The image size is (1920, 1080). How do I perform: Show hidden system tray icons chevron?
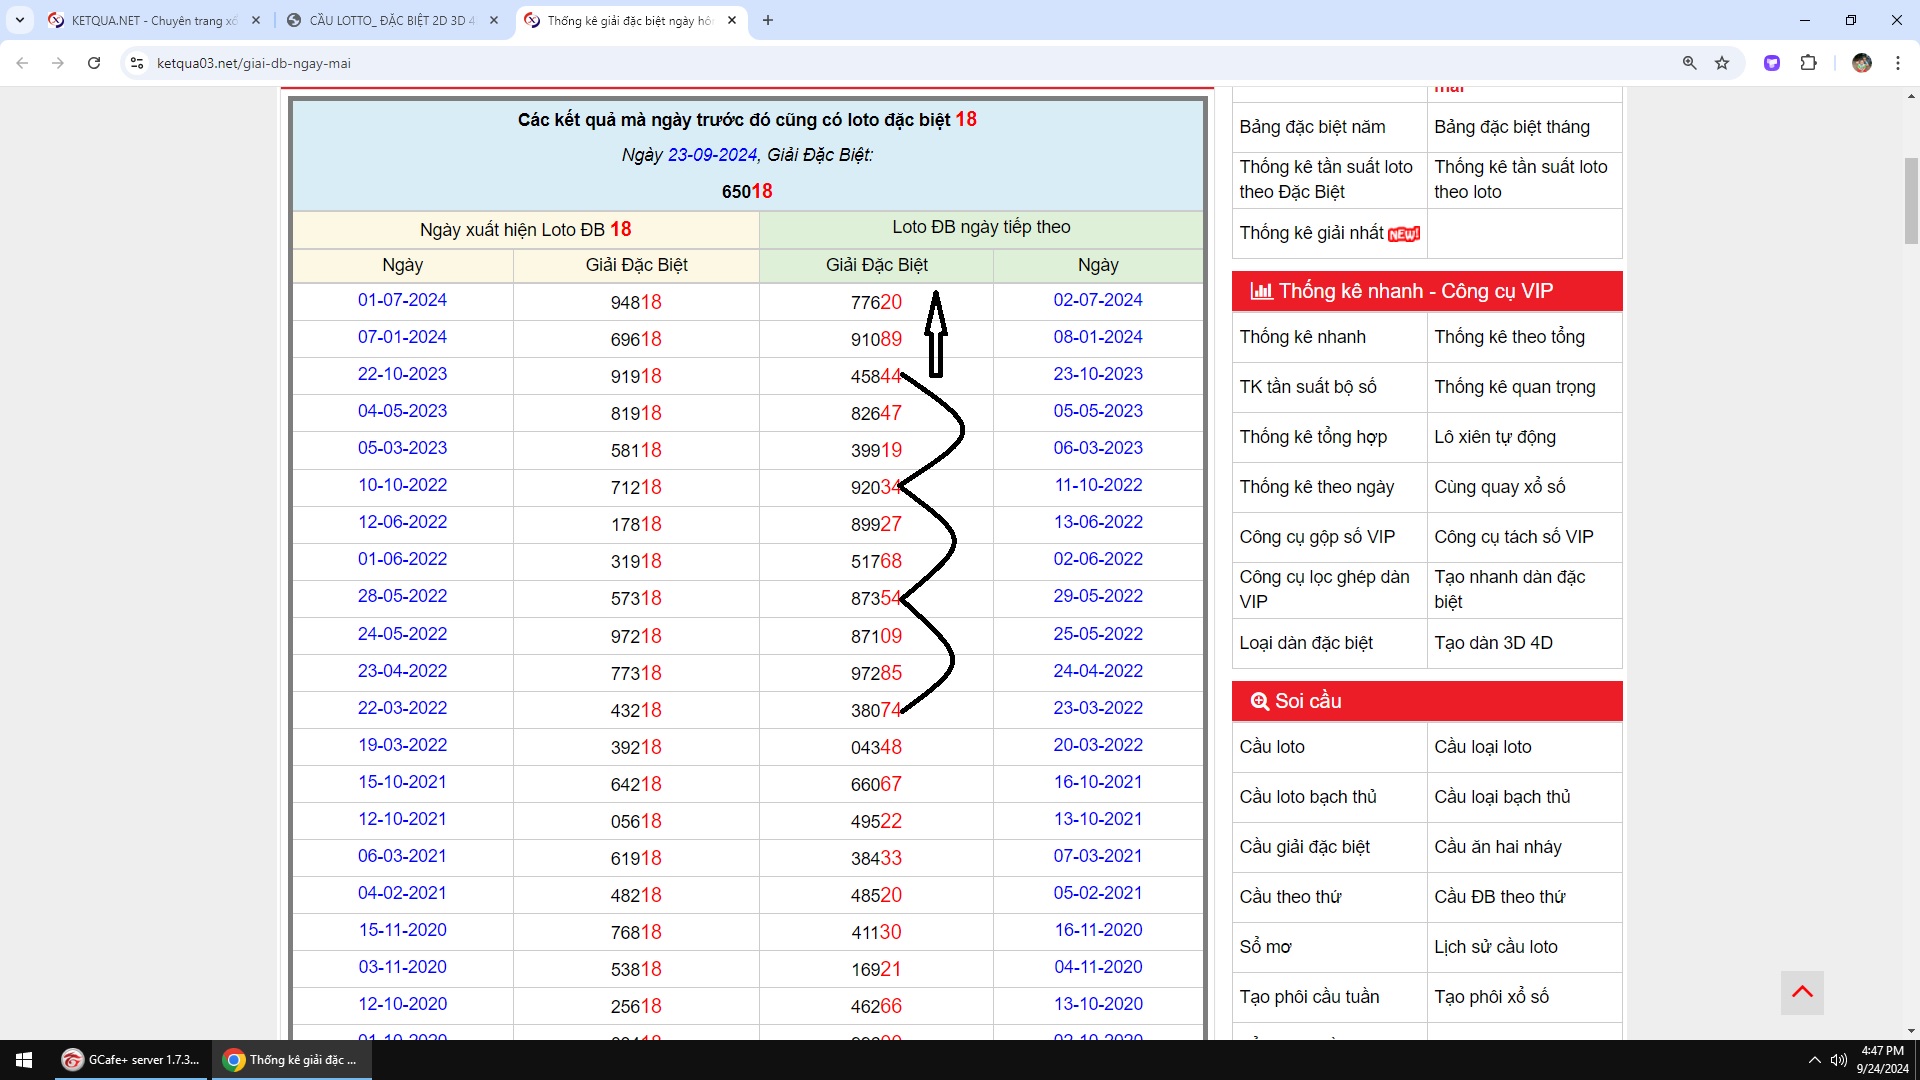pyautogui.click(x=1814, y=1060)
